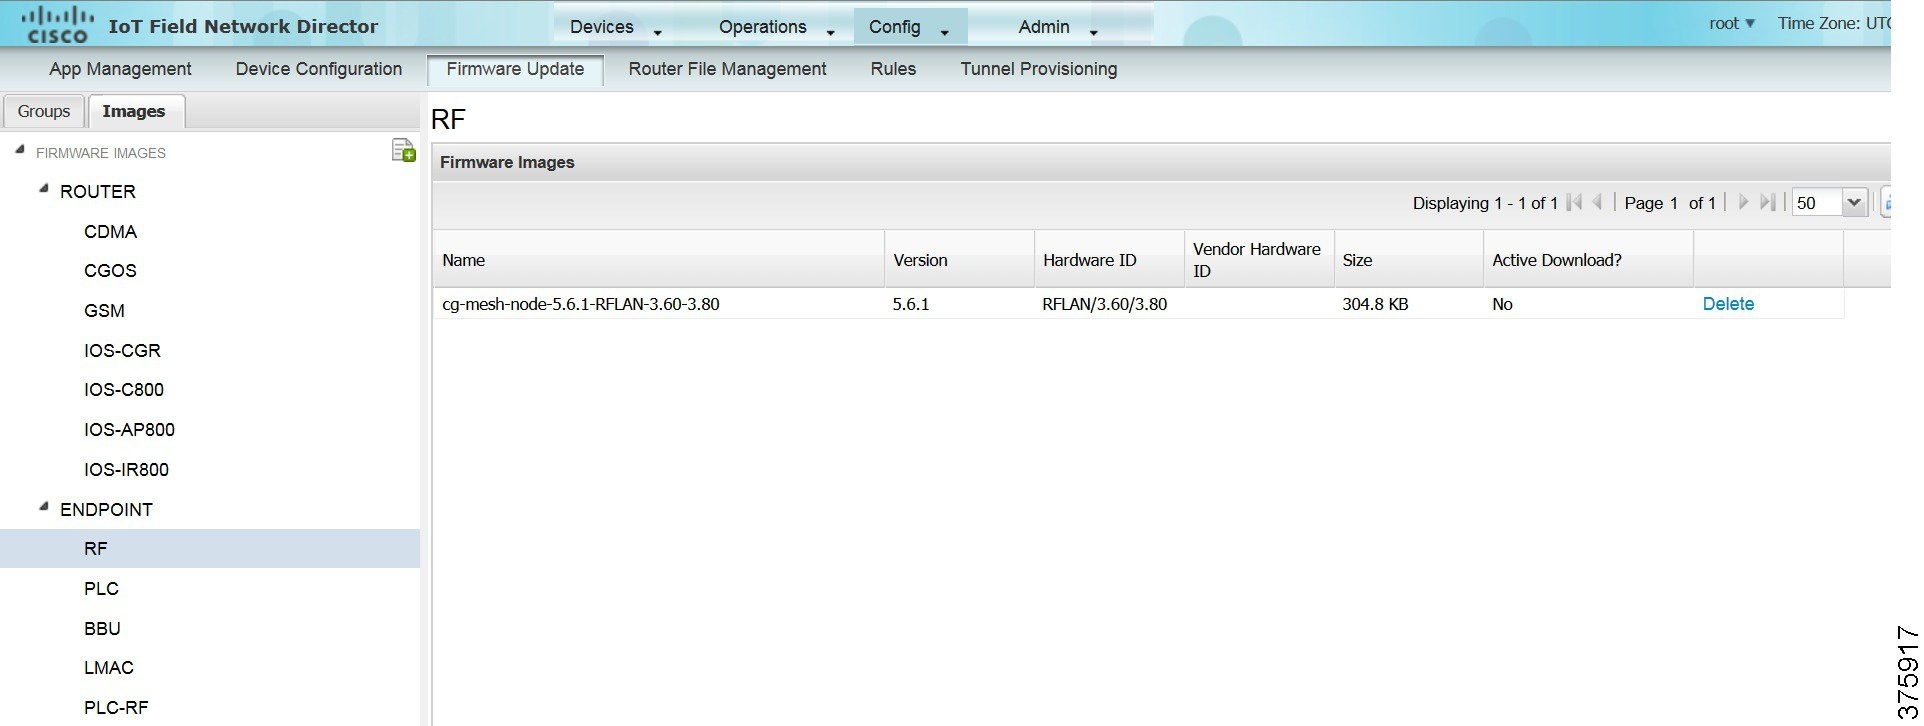Open the Admin menu
Image resolution: width=1924 pixels, height=726 pixels.
(x=1057, y=27)
